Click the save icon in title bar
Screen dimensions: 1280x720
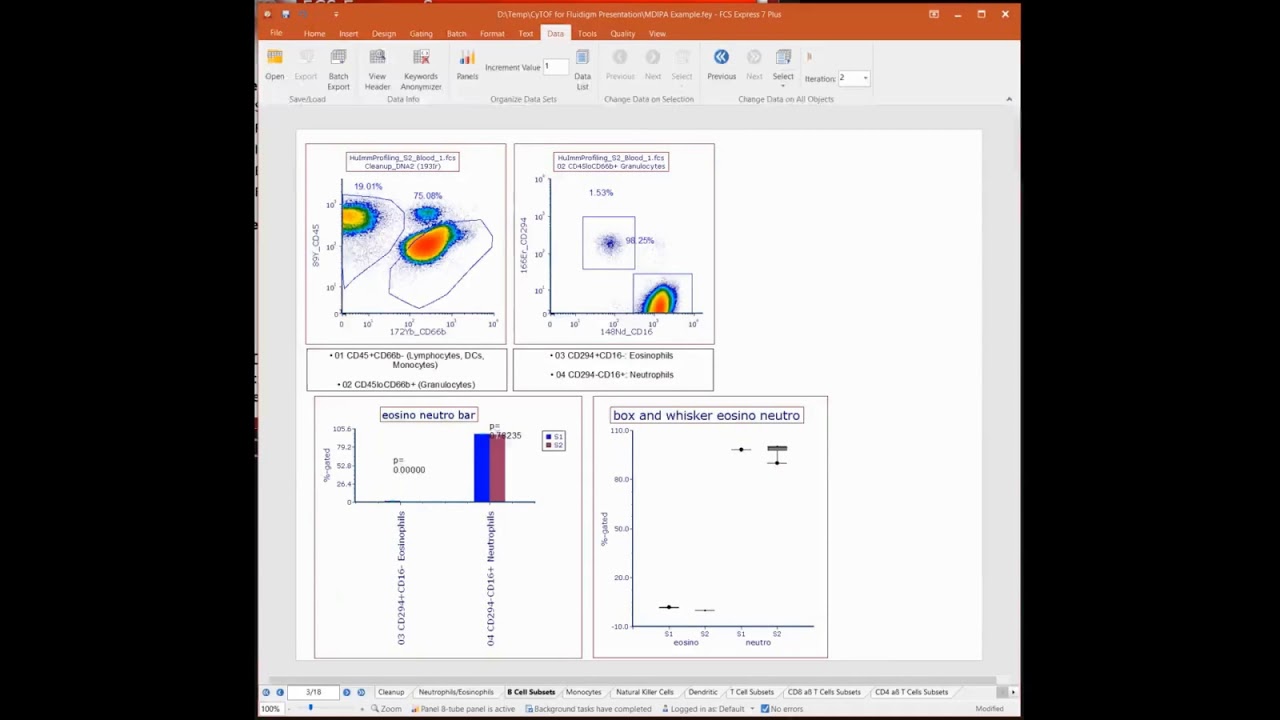click(x=286, y=14)
